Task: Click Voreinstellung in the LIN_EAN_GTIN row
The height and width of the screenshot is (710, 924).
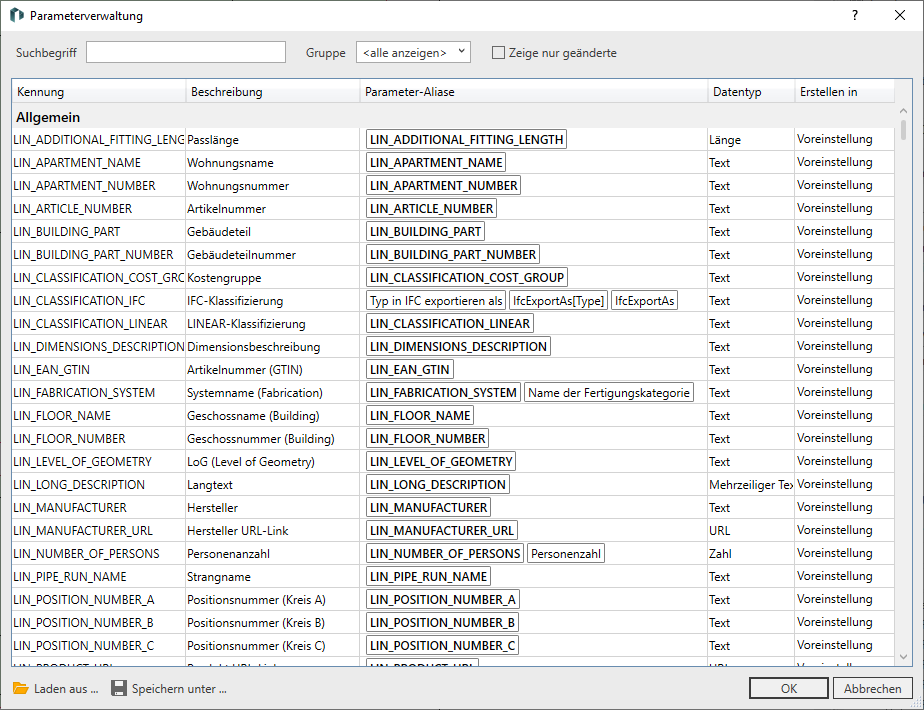Action: [x=834, y=369]
